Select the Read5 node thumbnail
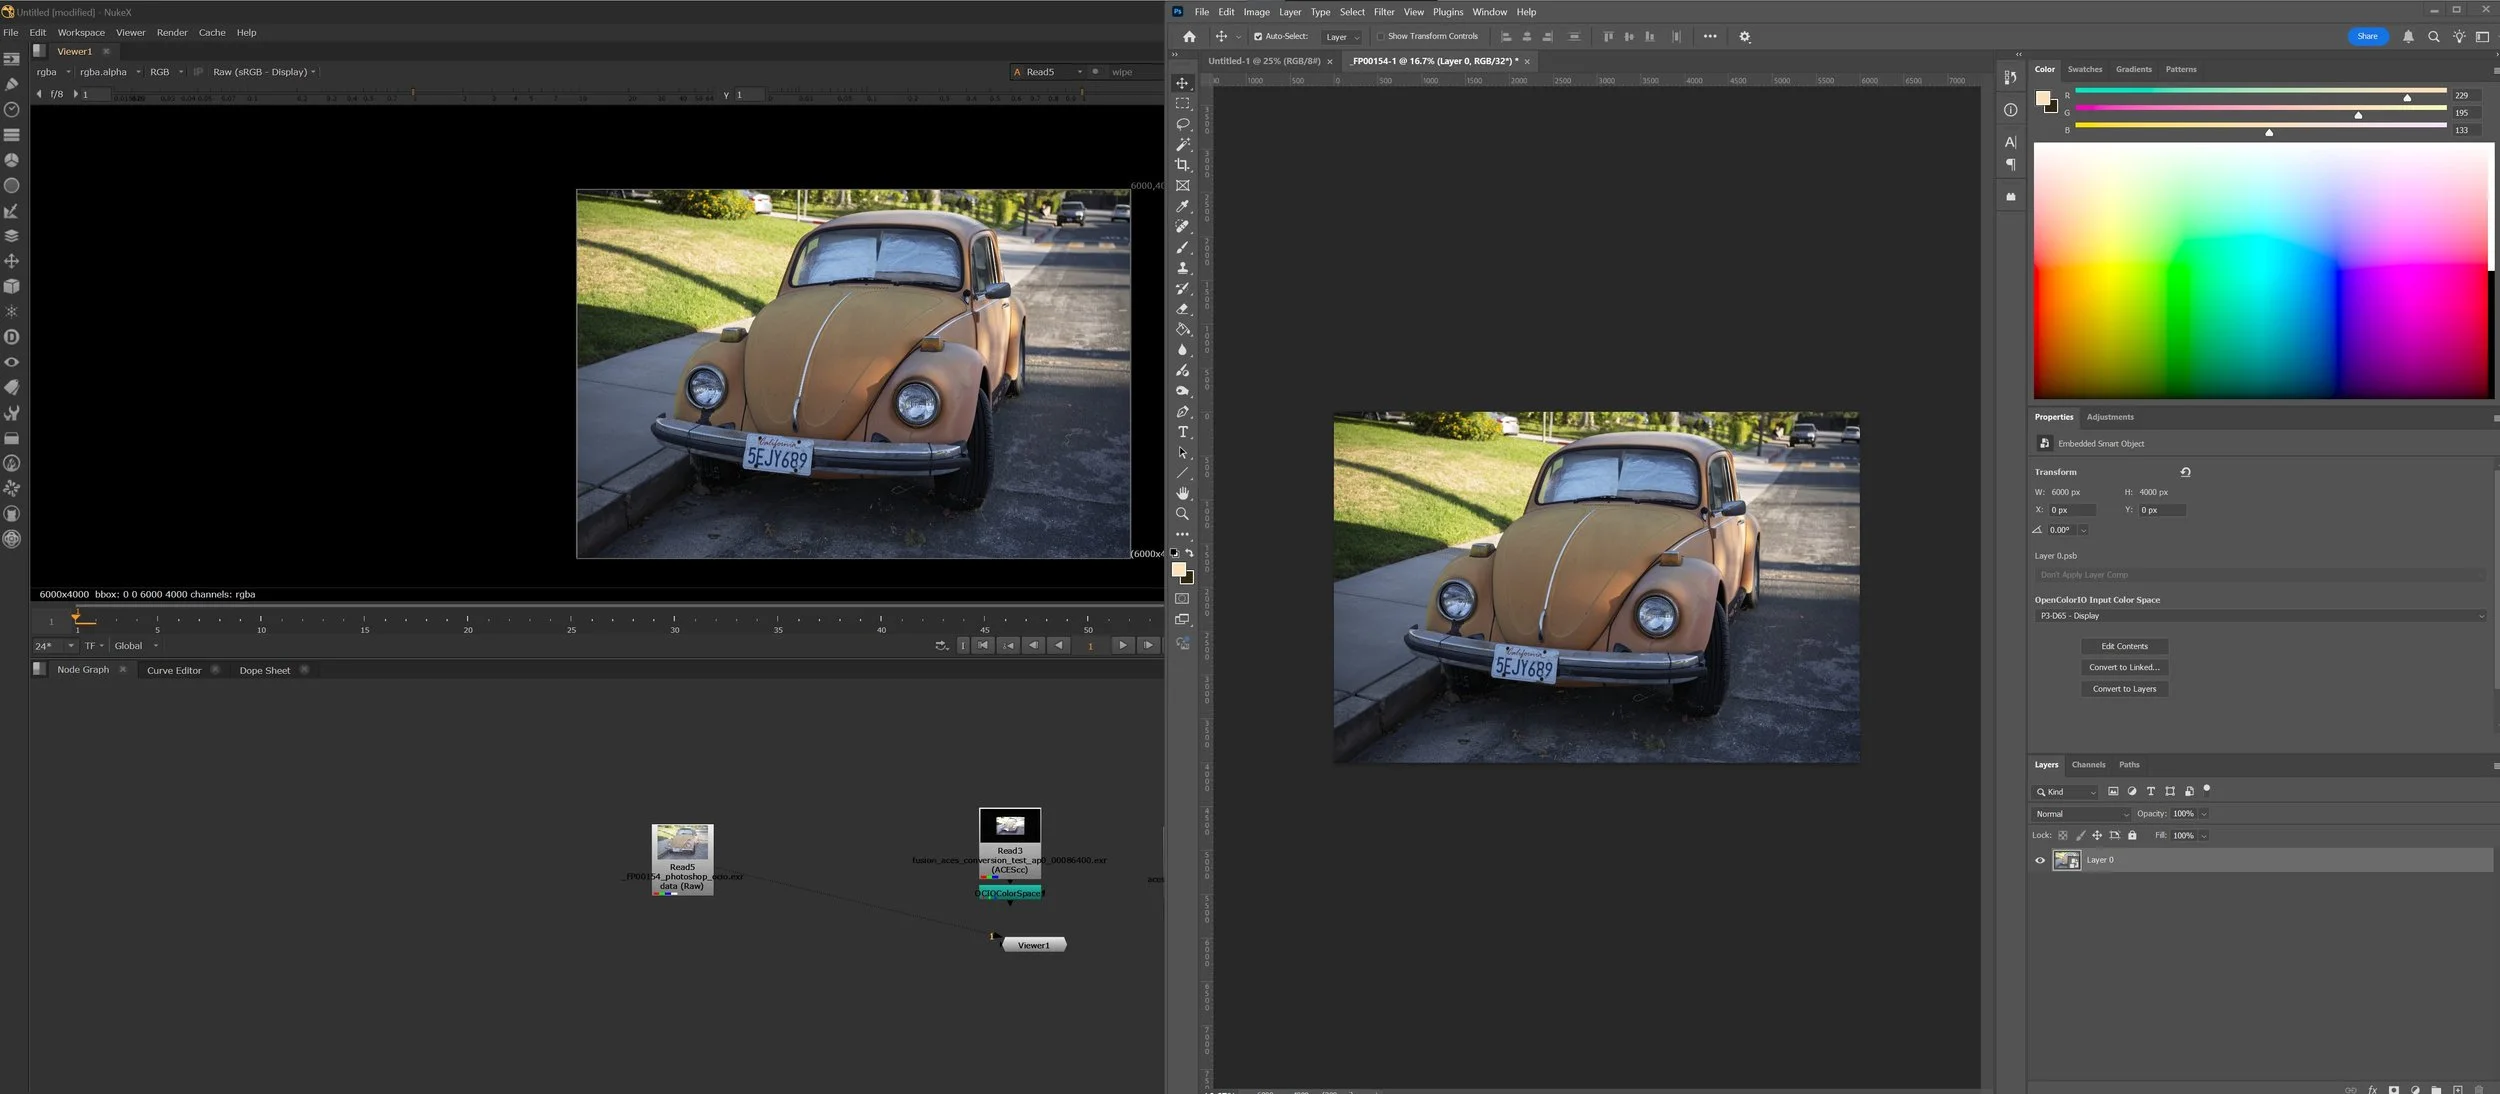 coord(682,843)
